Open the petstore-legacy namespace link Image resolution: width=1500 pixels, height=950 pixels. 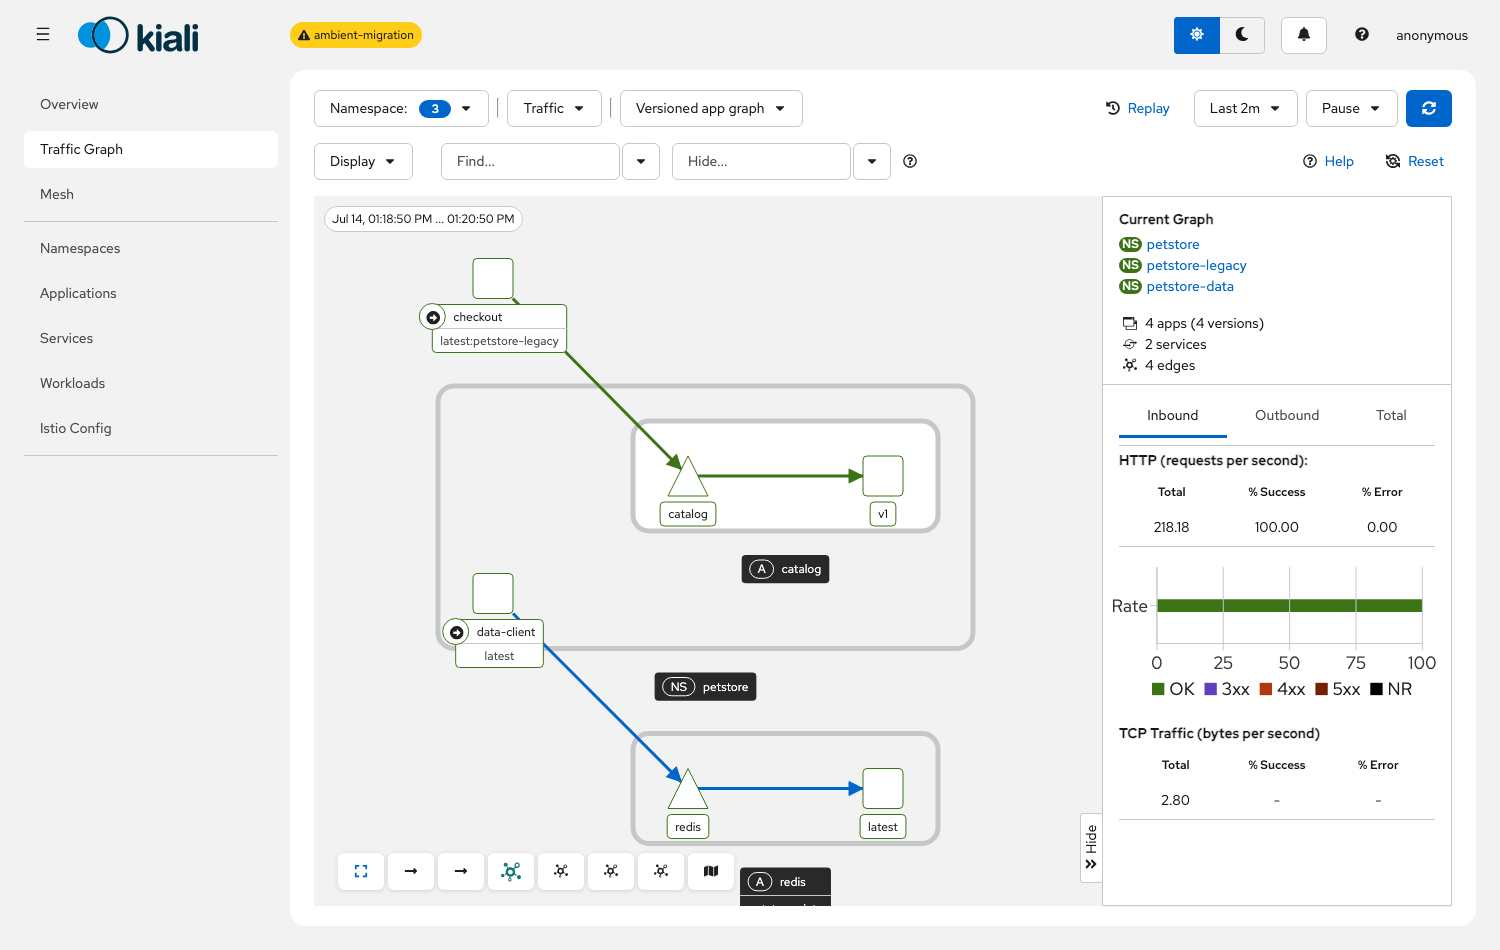[x=1196, y=265]
